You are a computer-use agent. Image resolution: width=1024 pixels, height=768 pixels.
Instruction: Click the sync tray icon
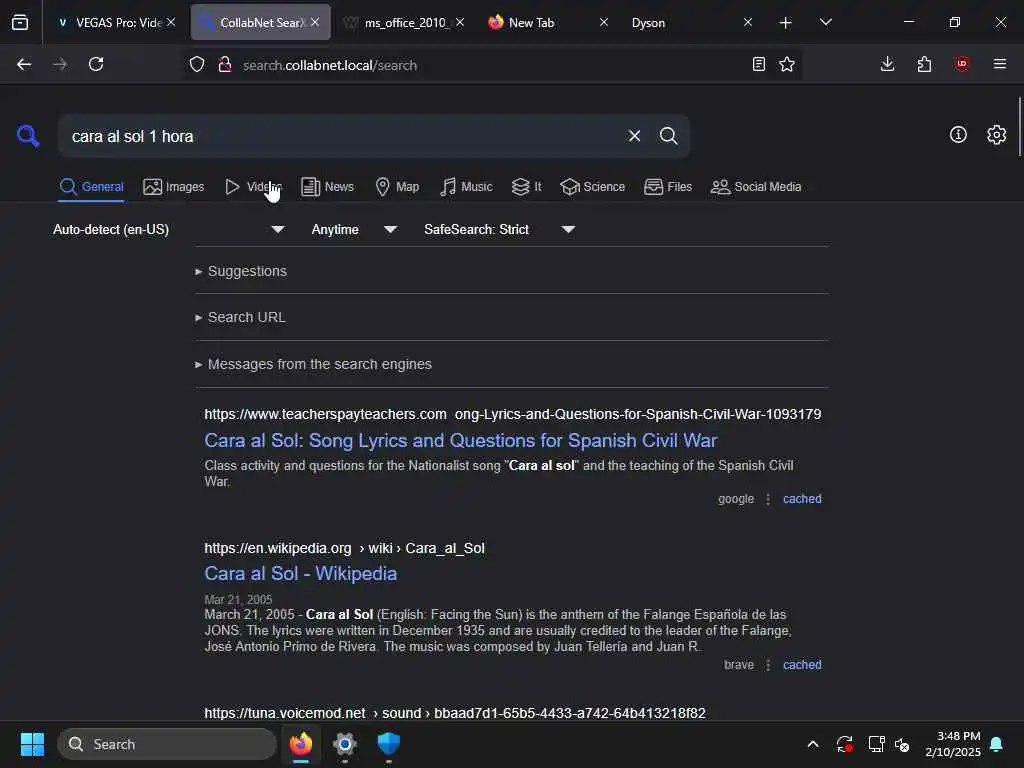pos(844,744)
